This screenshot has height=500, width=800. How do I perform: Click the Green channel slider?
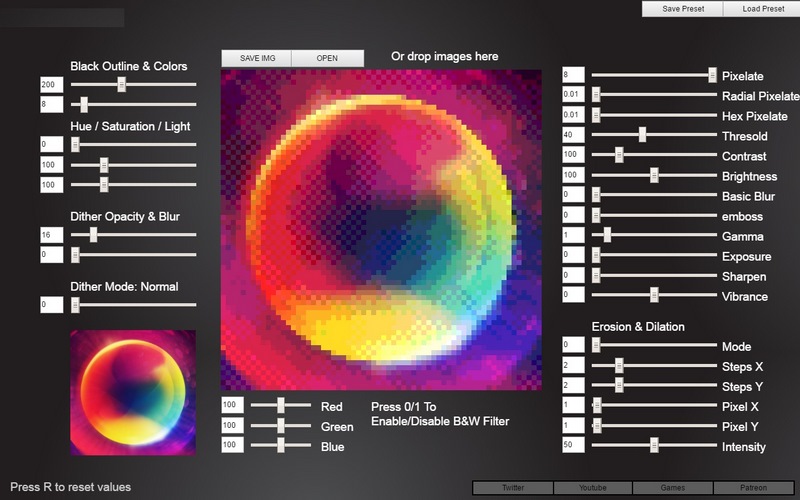tap(281, 425)
